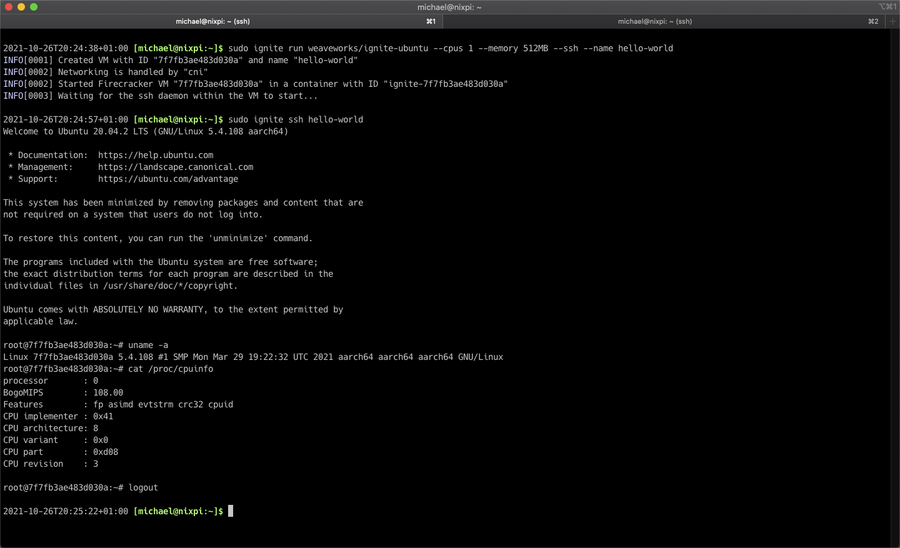This screenshot has height=548, width=900.
Task: Click the 'BogoMIPS : 108.00' line
Action: (63, 392)
